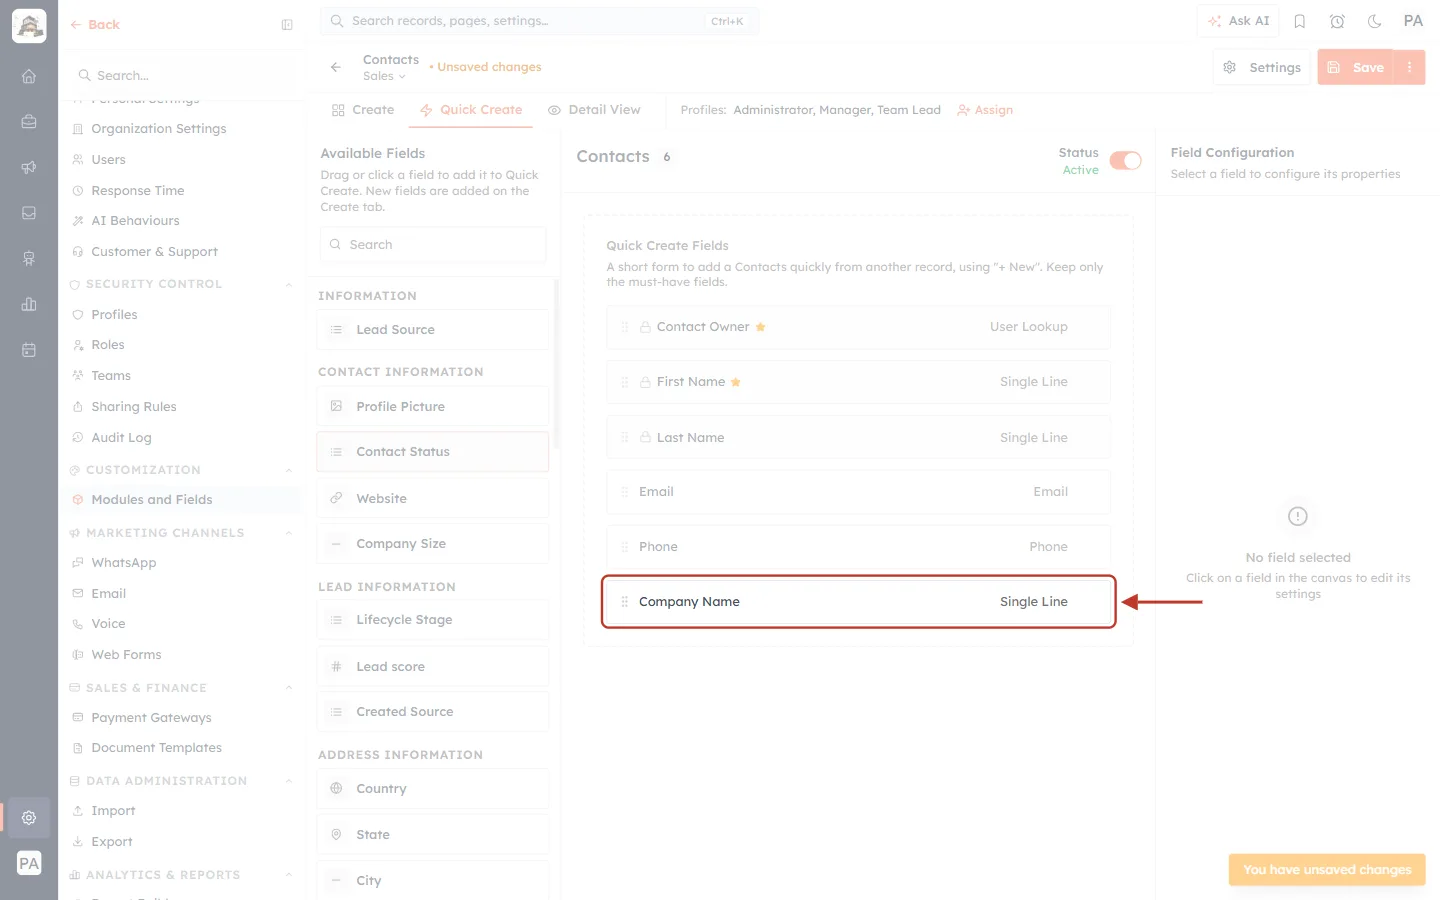Open the calendar icon in left rail

(29, 350)
